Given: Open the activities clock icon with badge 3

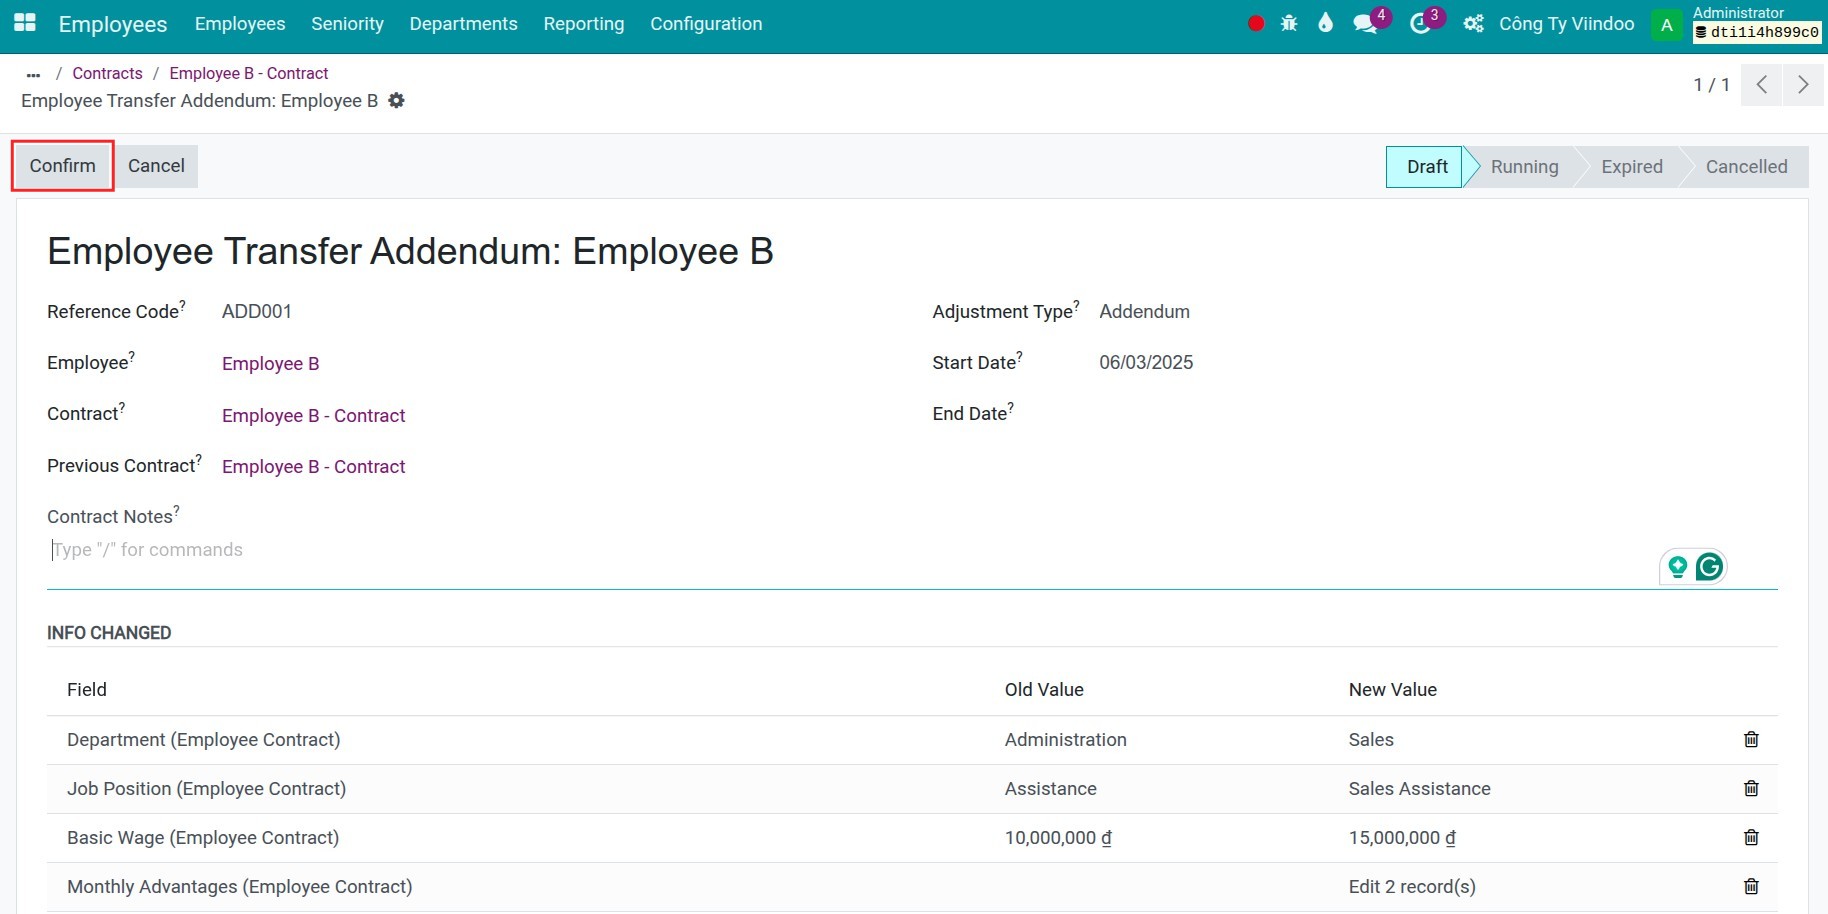Looking at the screenshot, I should (x=1420, y=24).
